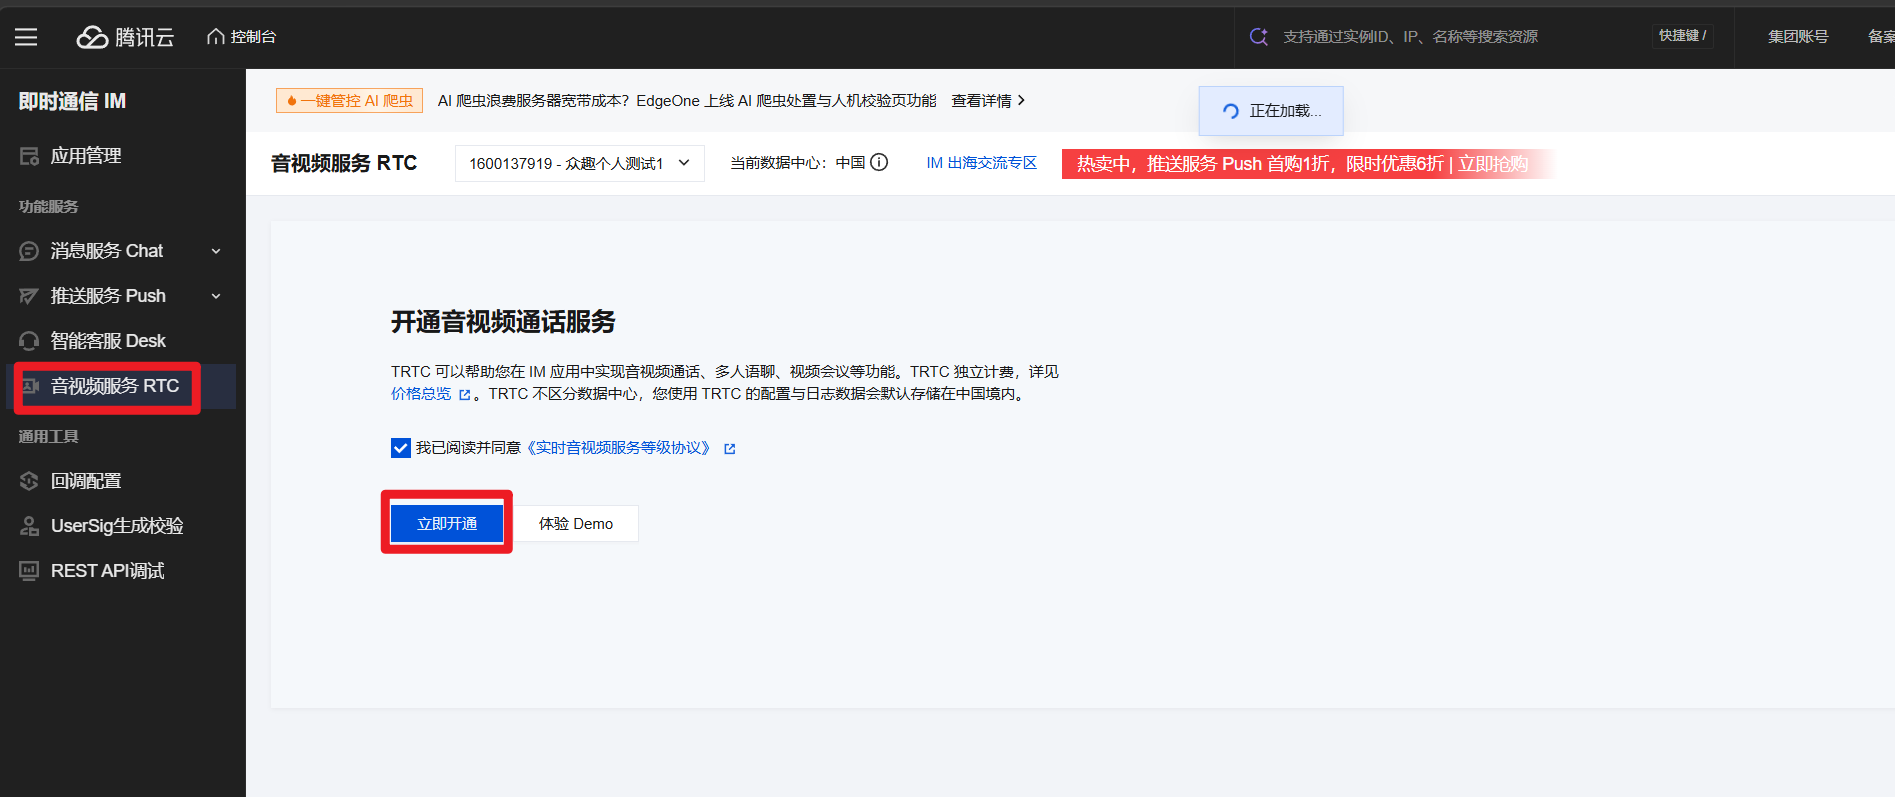
Task: Click the application management icon
Action: click(29, 156)
